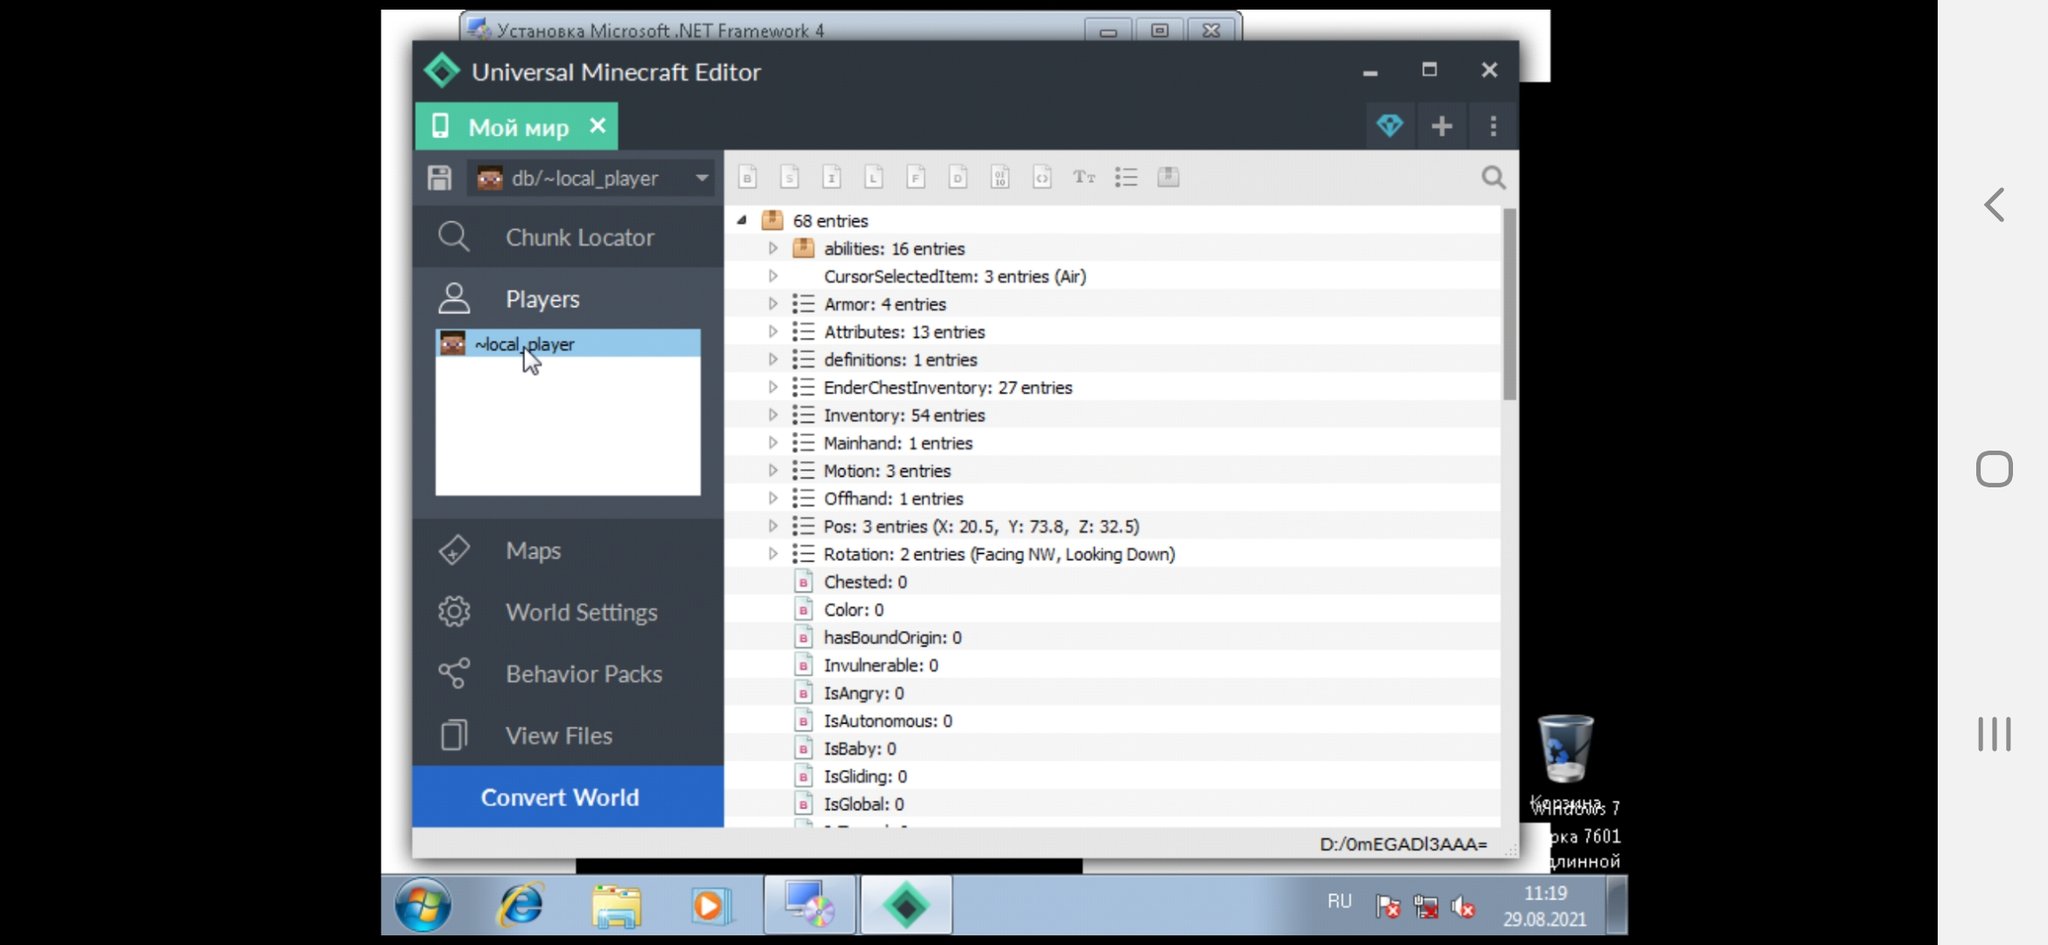The height and width of the screenshot is (945, 2048).
Task: Add a Short tag from the toolbar
Action: (789, 177)
